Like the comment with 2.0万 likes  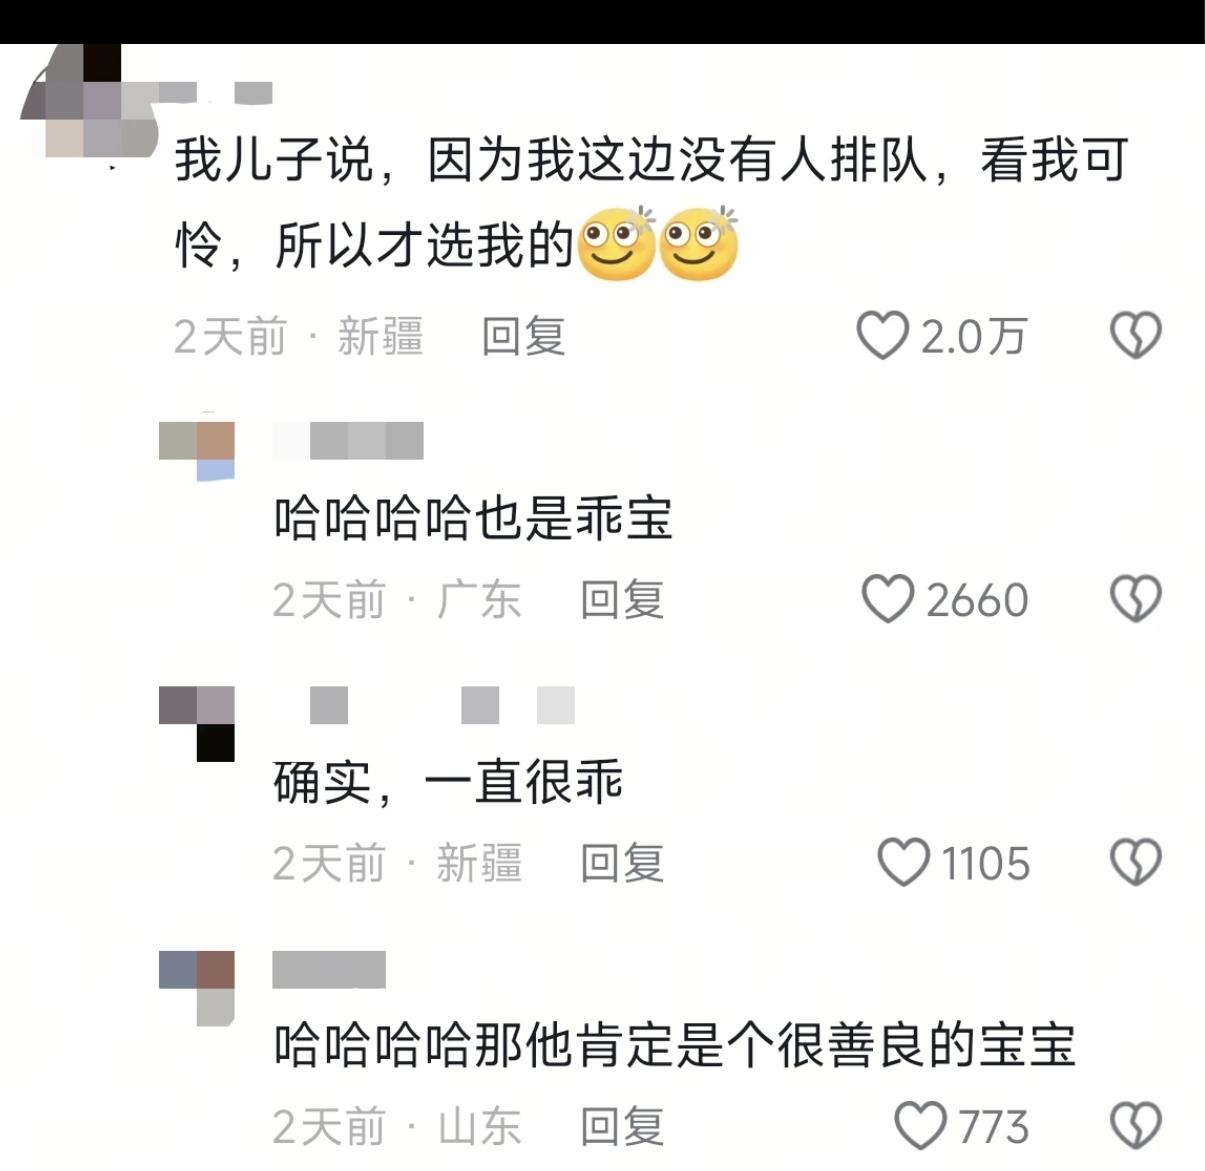coord(883,336)
